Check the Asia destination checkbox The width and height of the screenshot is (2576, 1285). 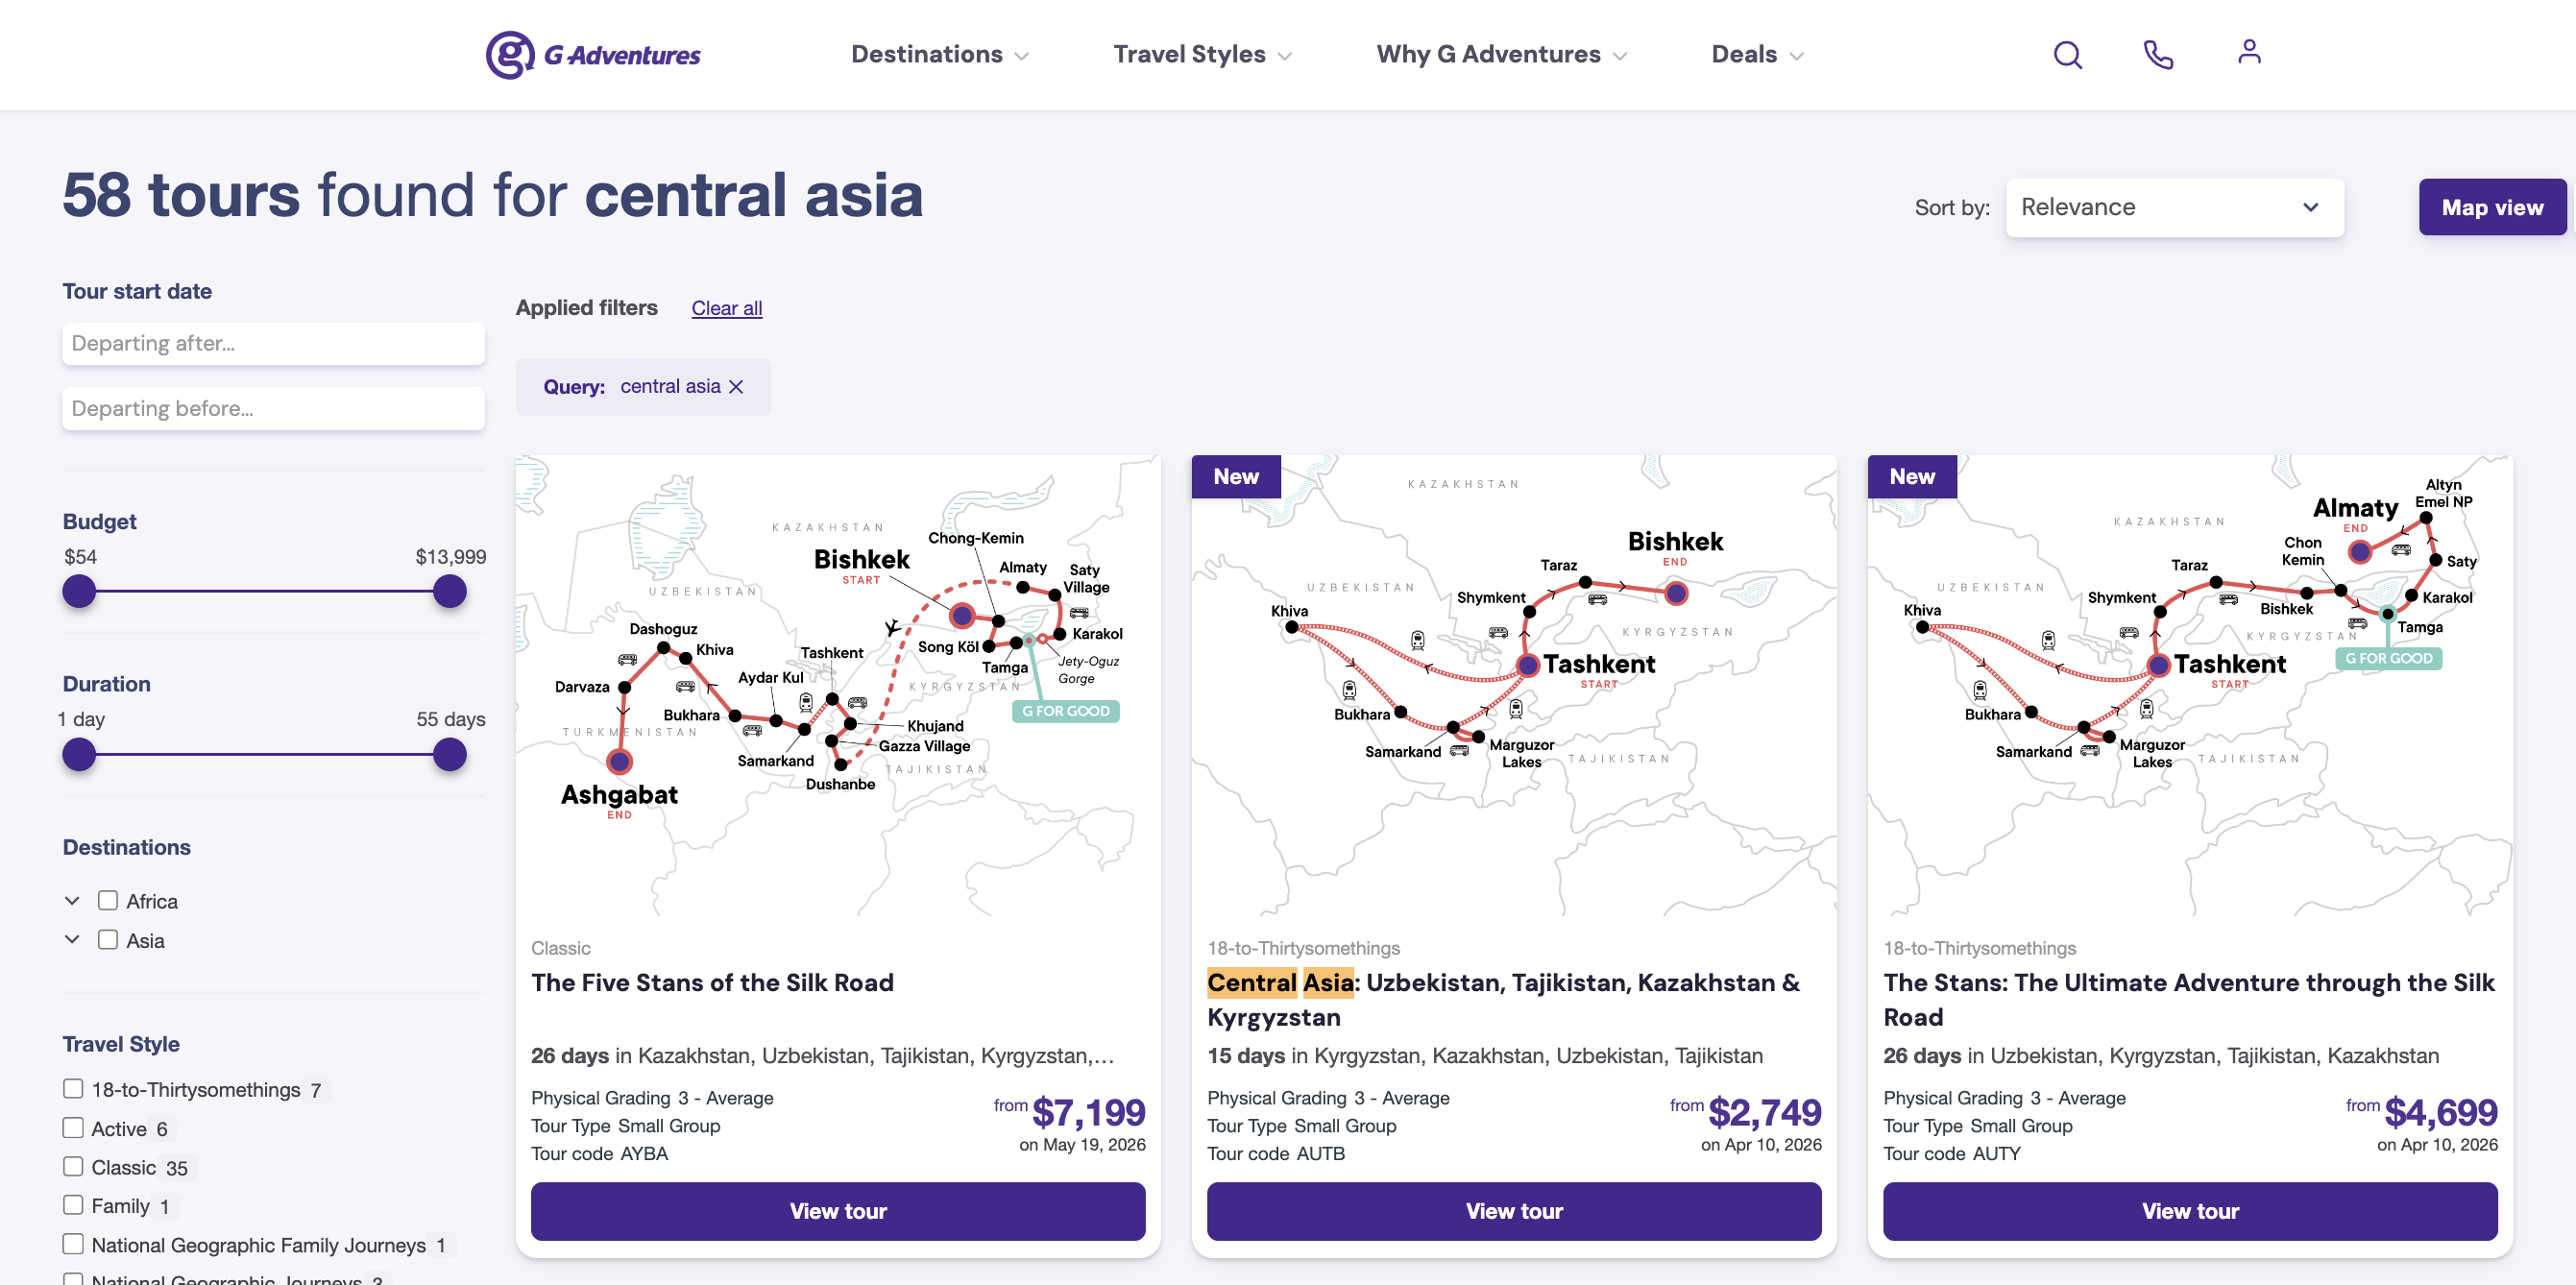click(108, 940)
